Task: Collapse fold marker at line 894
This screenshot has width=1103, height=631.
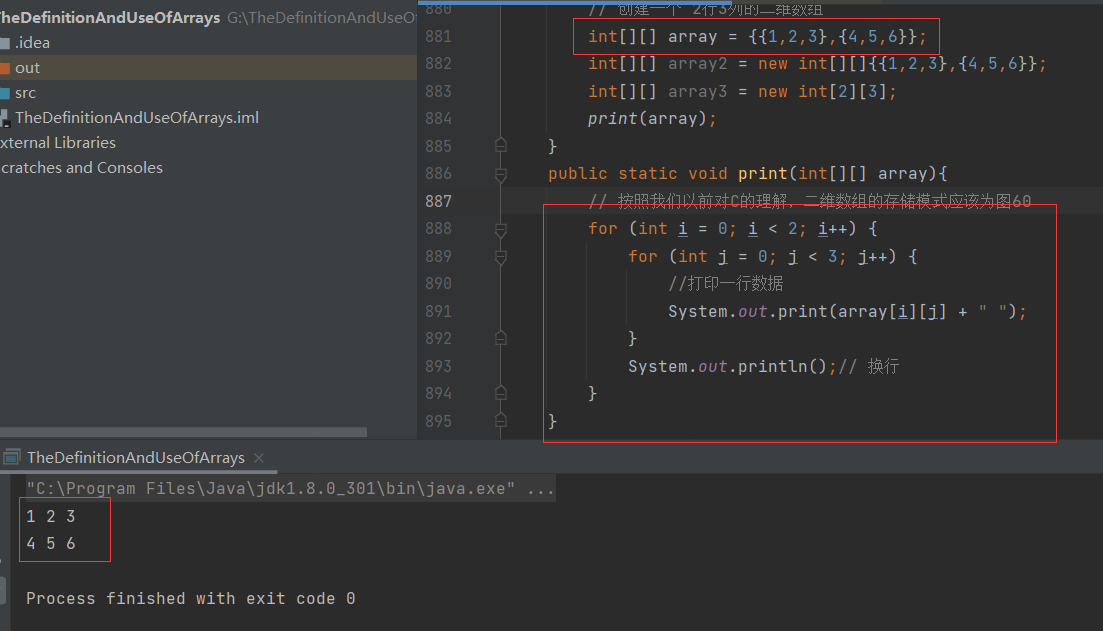Action: 501,393
